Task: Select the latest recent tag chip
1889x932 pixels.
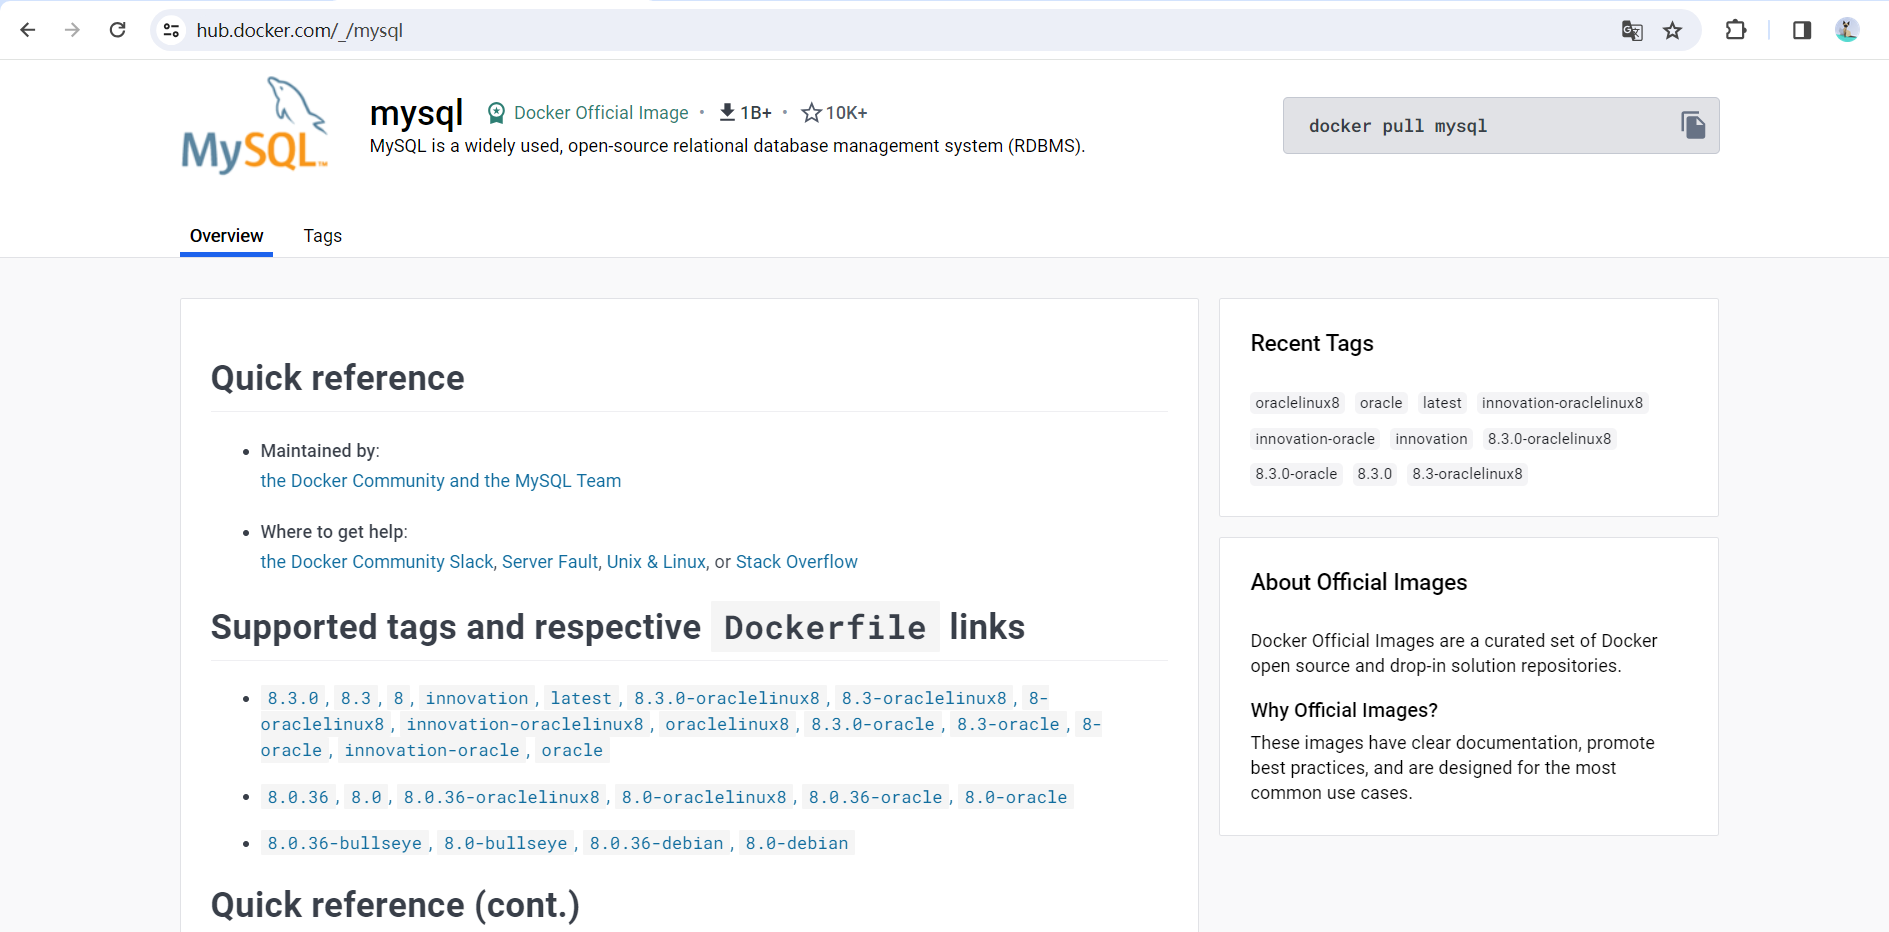Action: [1442, 403]
